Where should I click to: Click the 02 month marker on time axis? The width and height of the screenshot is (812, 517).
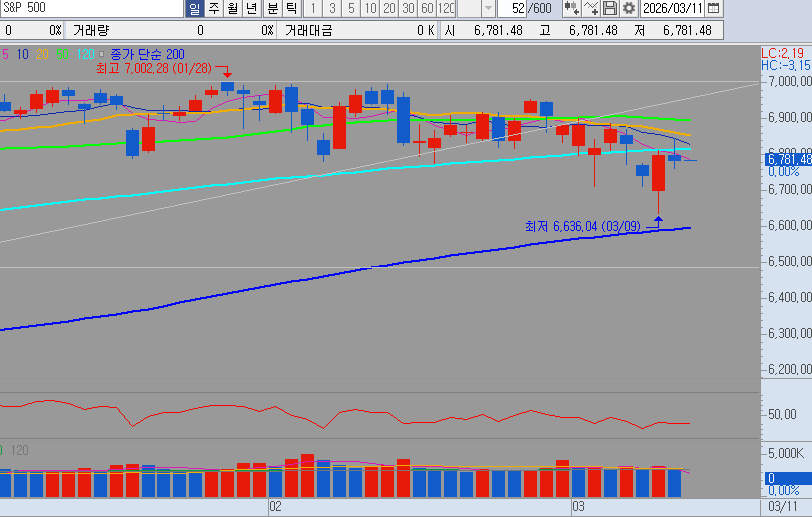[x=276, y=507]
